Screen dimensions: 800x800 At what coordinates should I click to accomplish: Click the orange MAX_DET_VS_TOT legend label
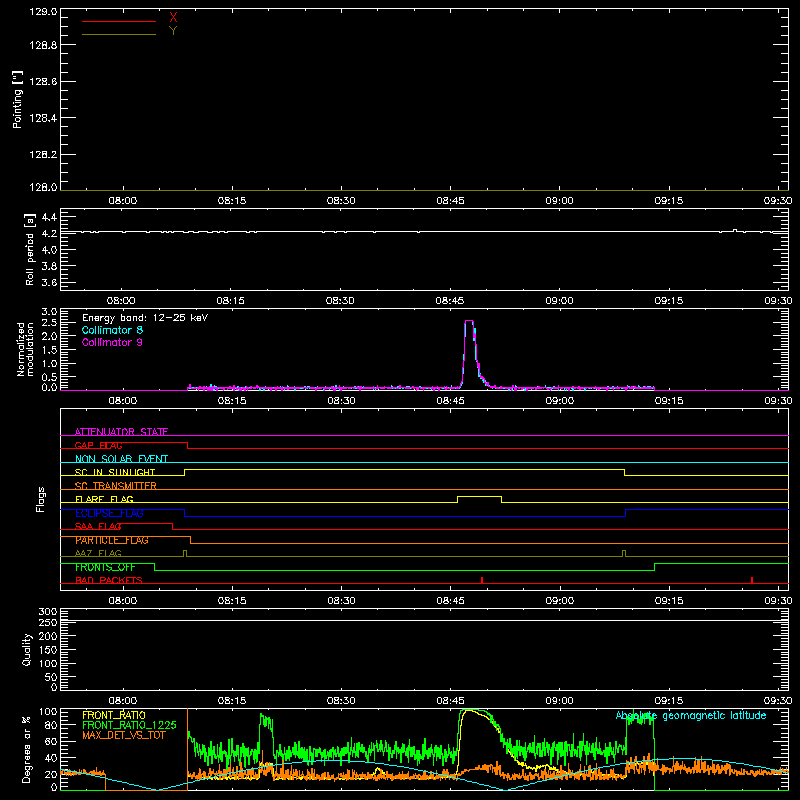click(x=124, y=735)
